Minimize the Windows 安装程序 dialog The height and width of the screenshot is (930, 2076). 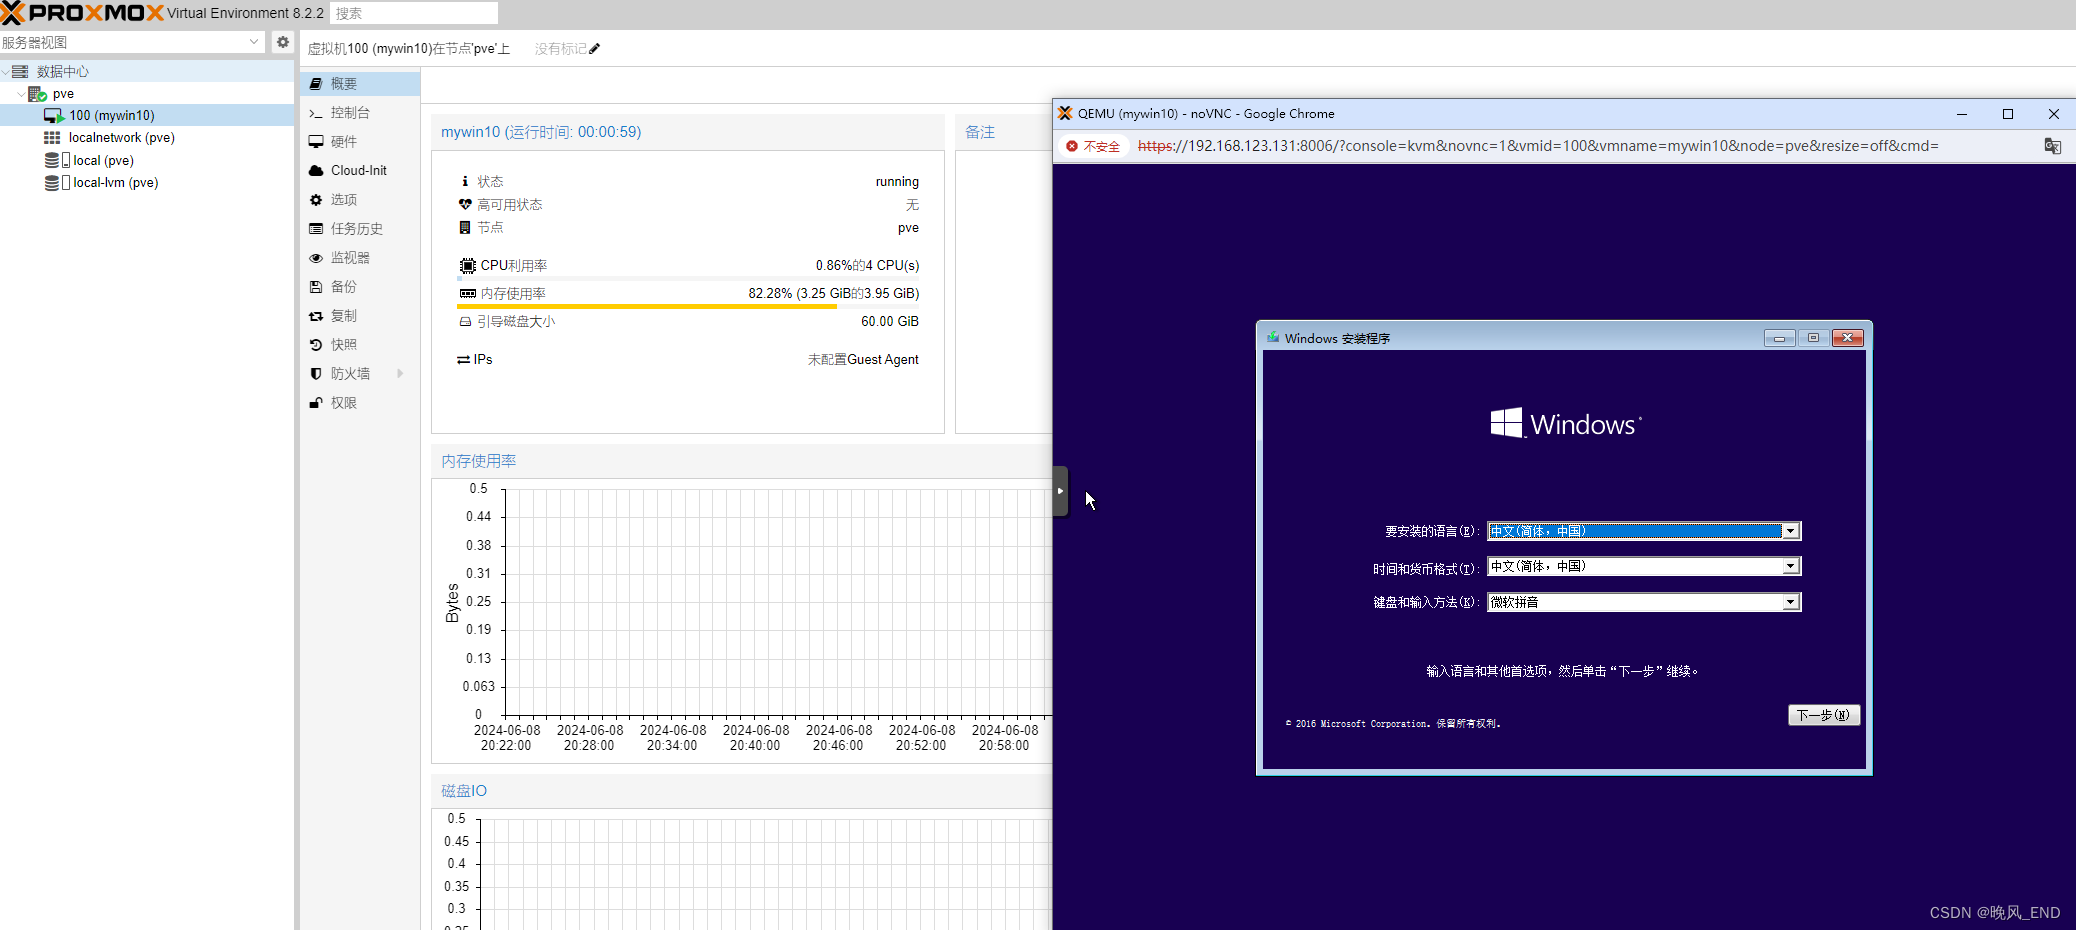pyautogui.click(x=1779, y=338)
